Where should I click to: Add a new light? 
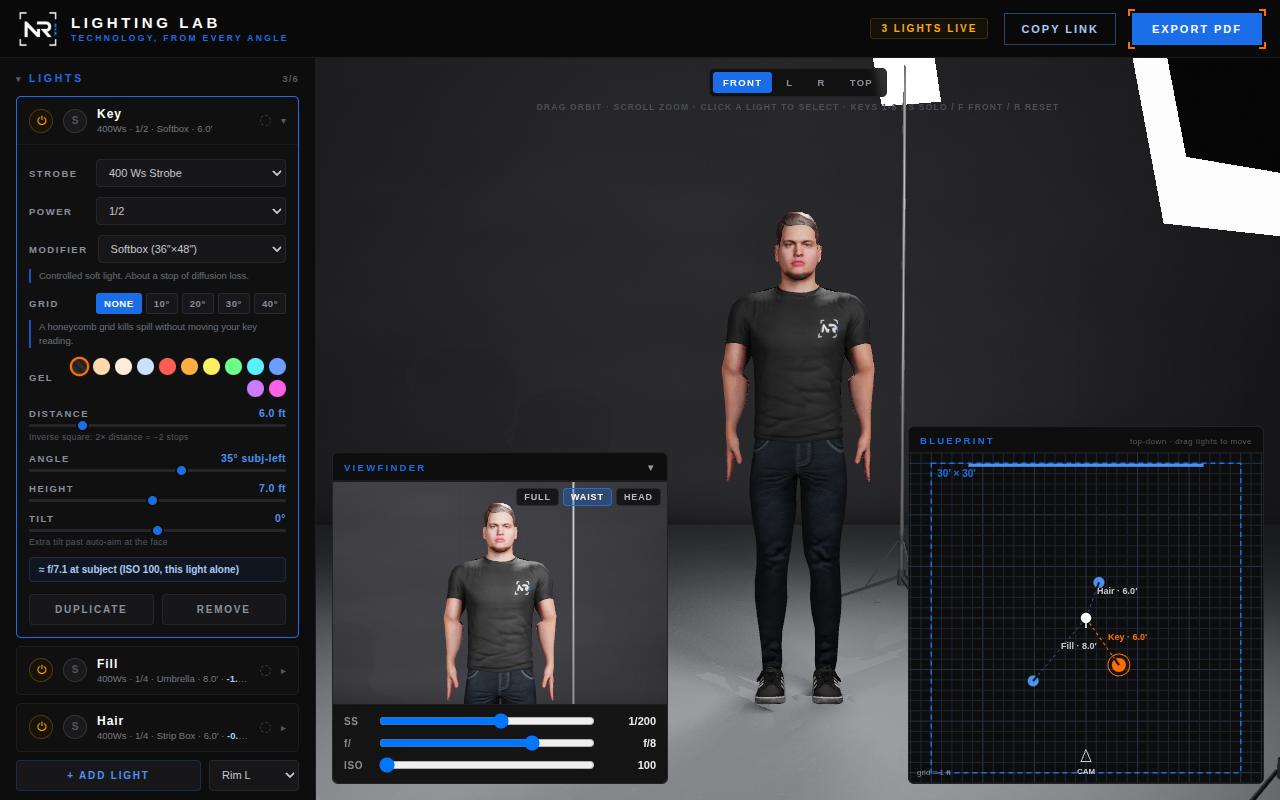(108, 775)
